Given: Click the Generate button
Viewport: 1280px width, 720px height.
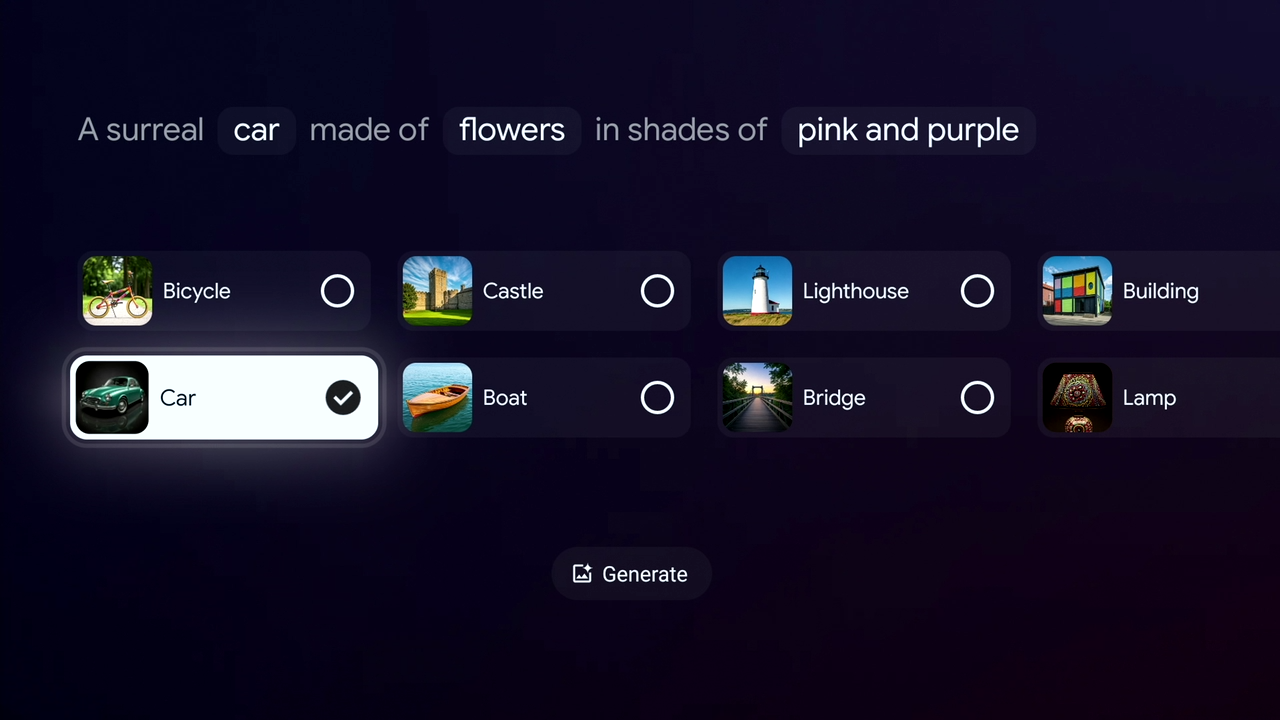Looking at the screenshot, I should point(631,574).
